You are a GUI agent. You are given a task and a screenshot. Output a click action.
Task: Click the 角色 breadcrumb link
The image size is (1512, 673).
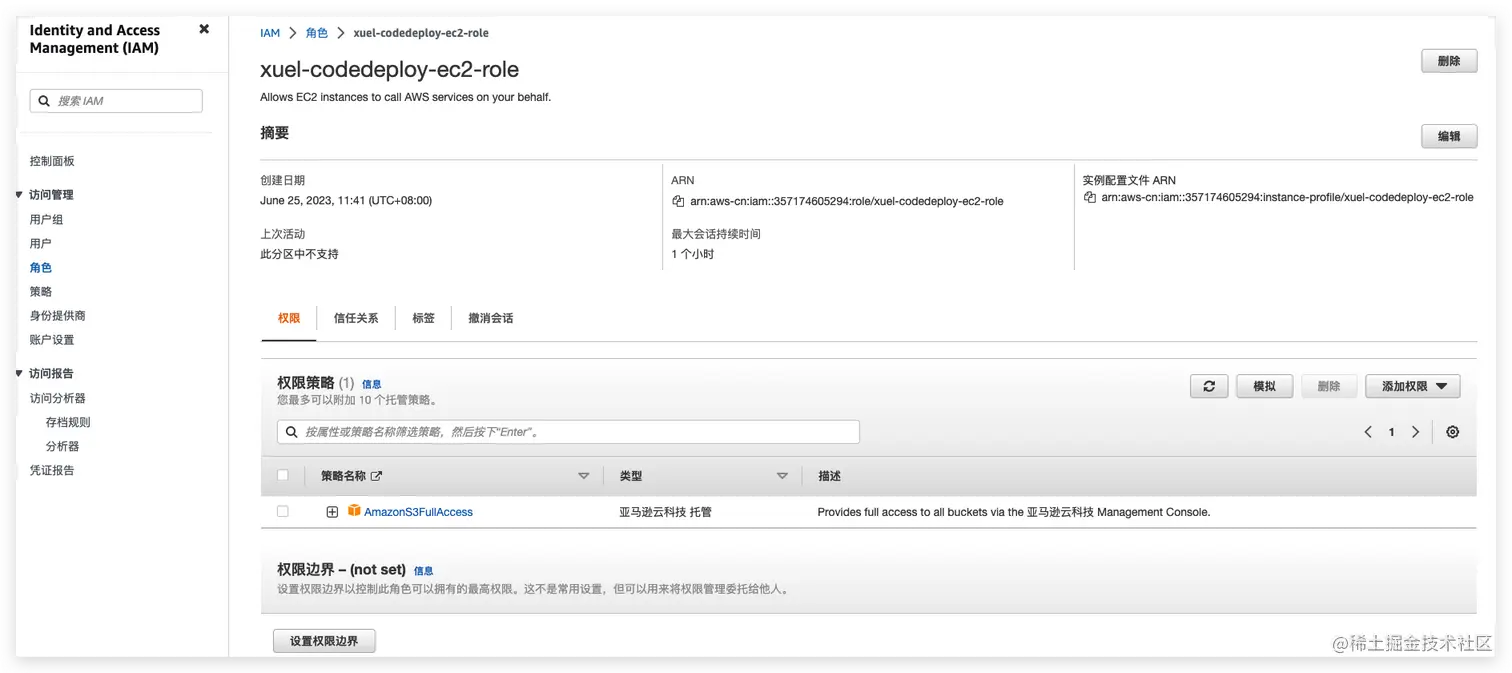[x=317, y=33]
